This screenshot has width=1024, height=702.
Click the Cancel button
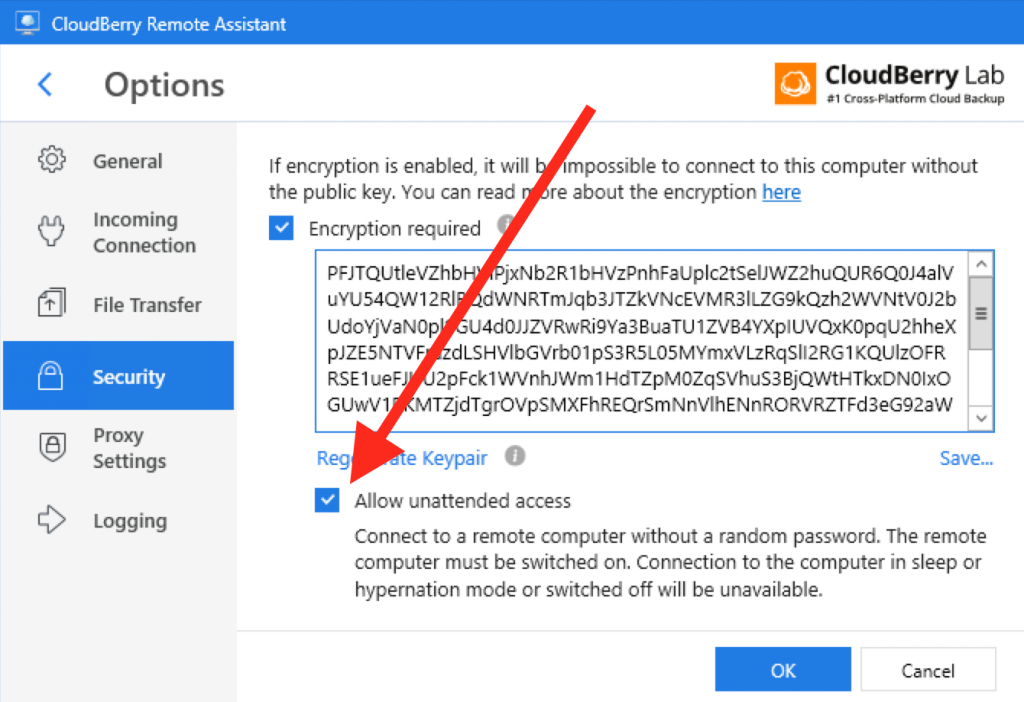[928, 669]
